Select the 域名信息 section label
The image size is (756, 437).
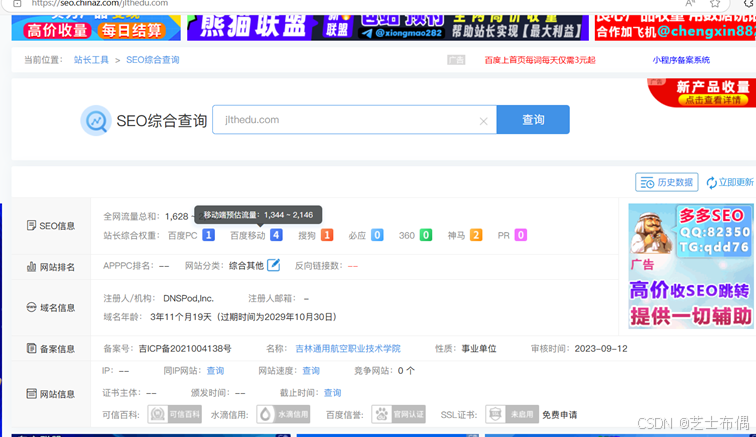click(51, 308)
